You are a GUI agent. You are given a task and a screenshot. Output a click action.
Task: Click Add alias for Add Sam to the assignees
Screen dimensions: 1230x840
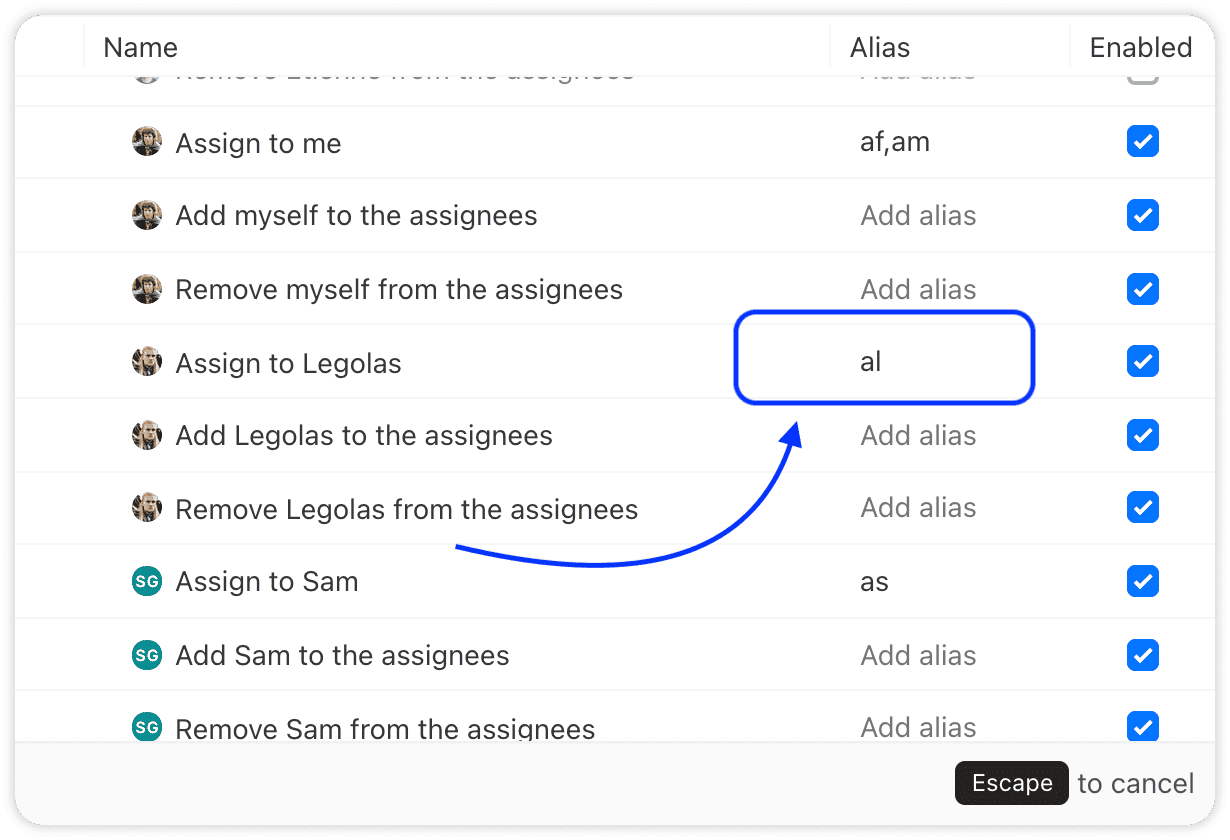(x=918, y=656)
